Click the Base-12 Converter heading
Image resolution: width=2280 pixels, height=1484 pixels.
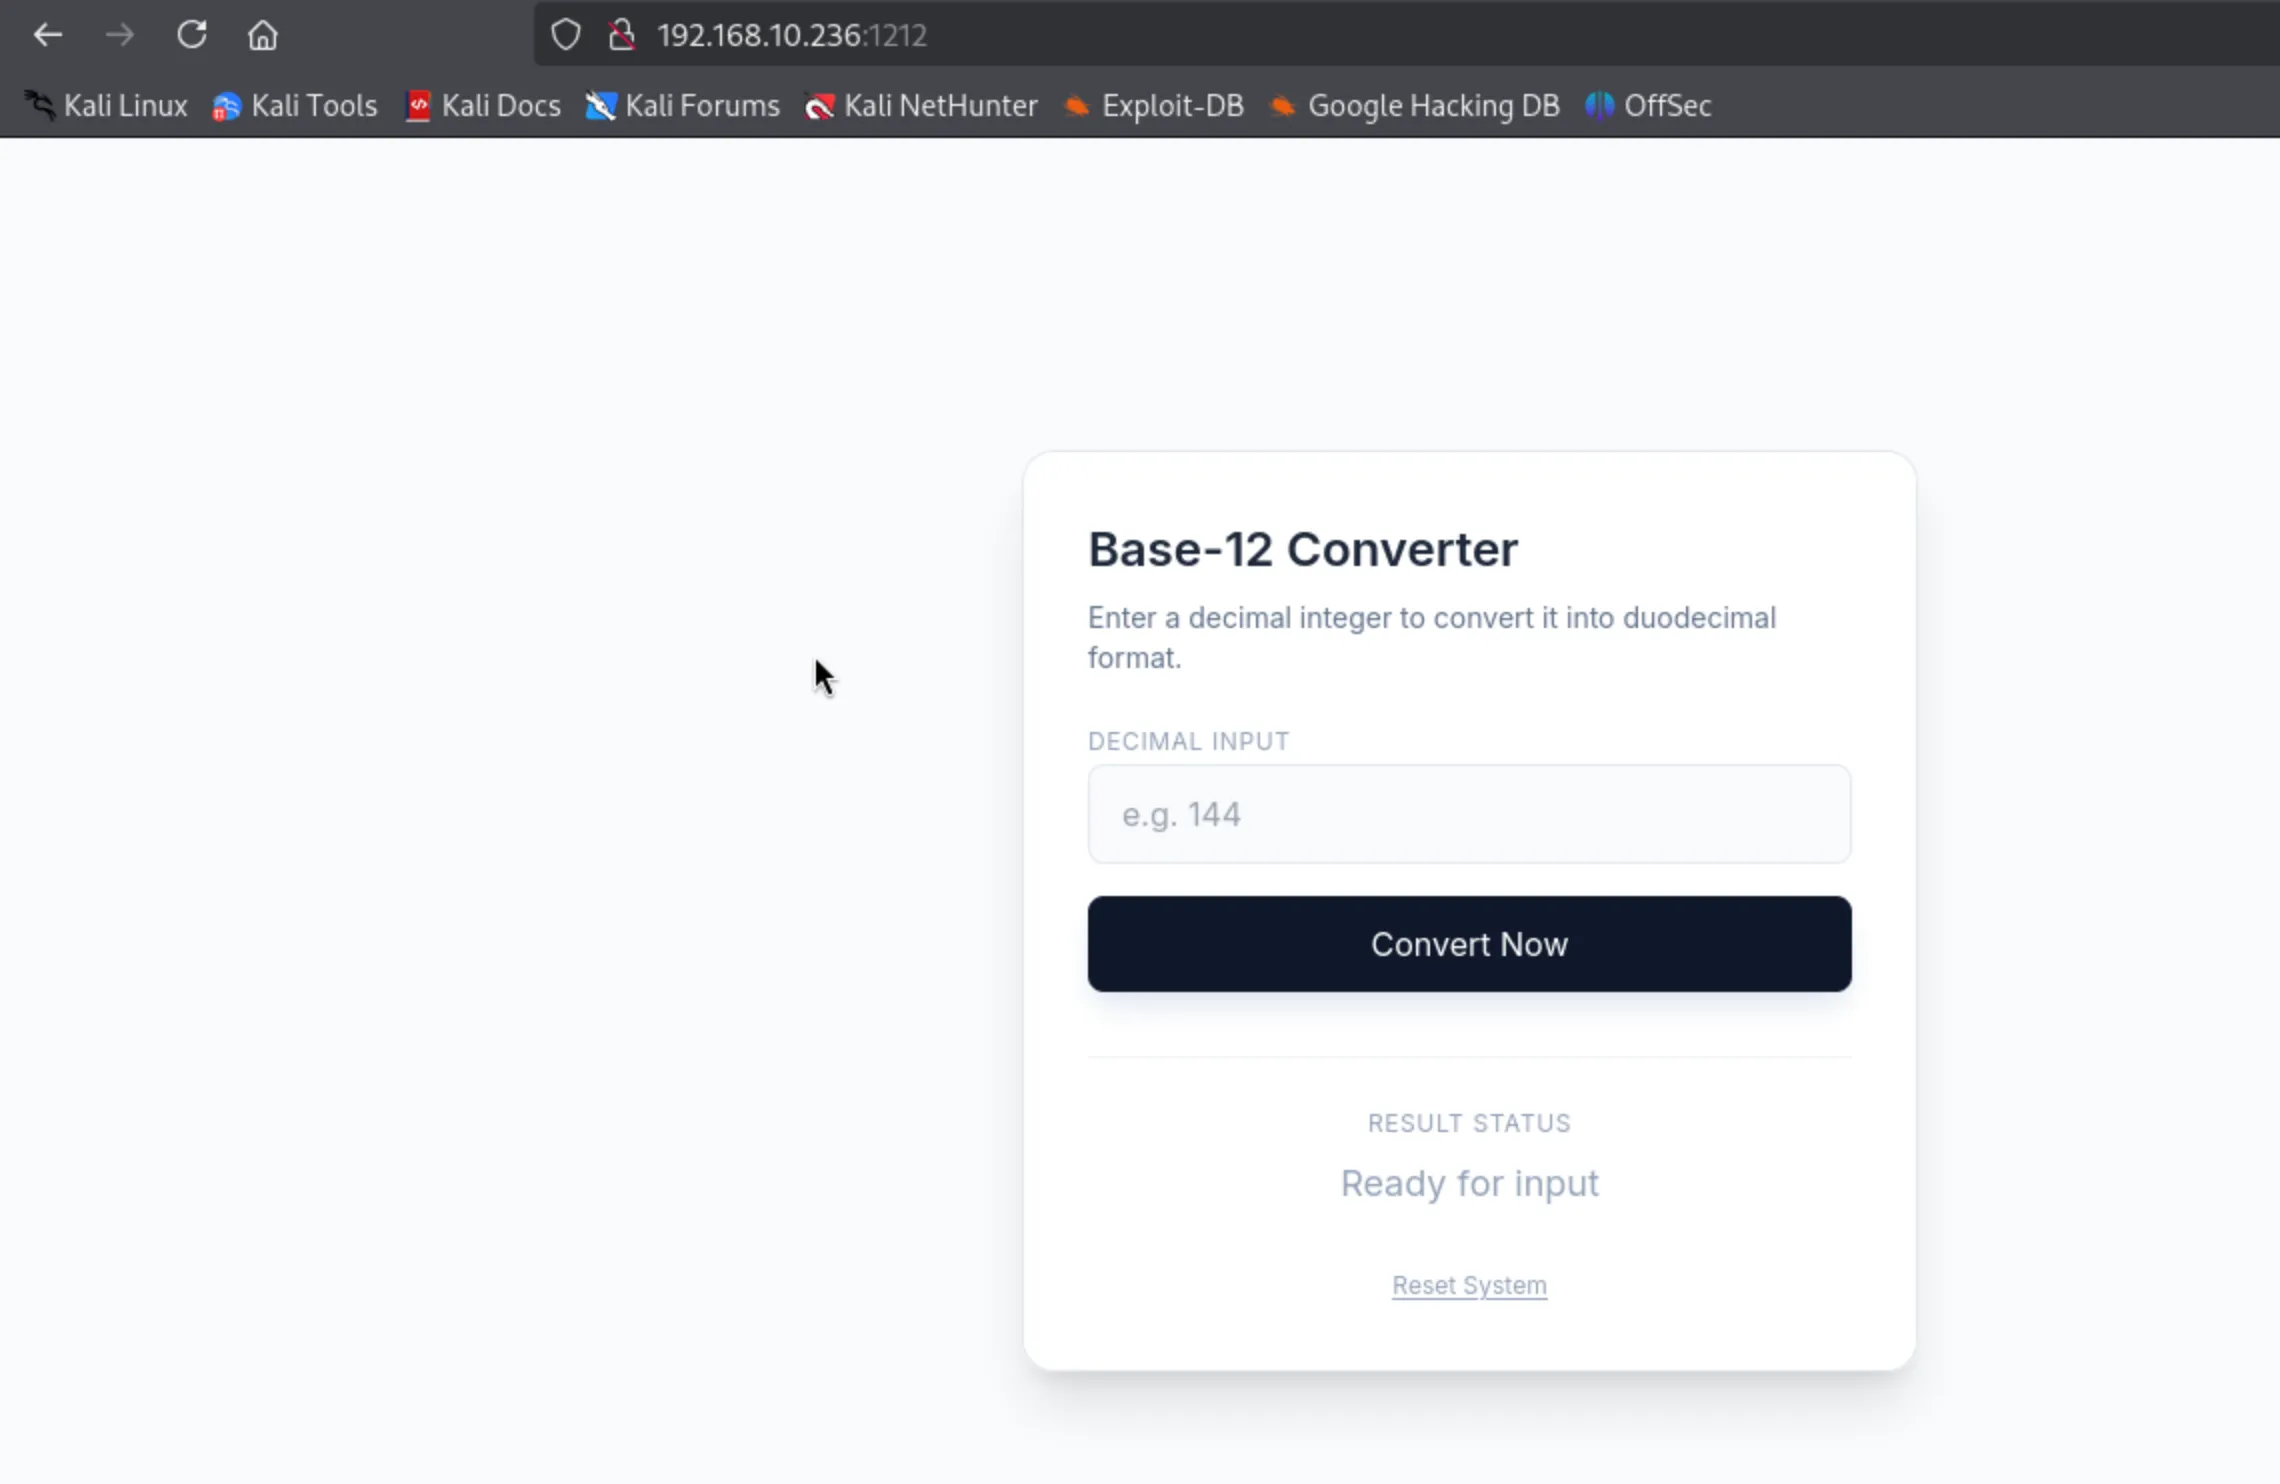(1302, 549)
